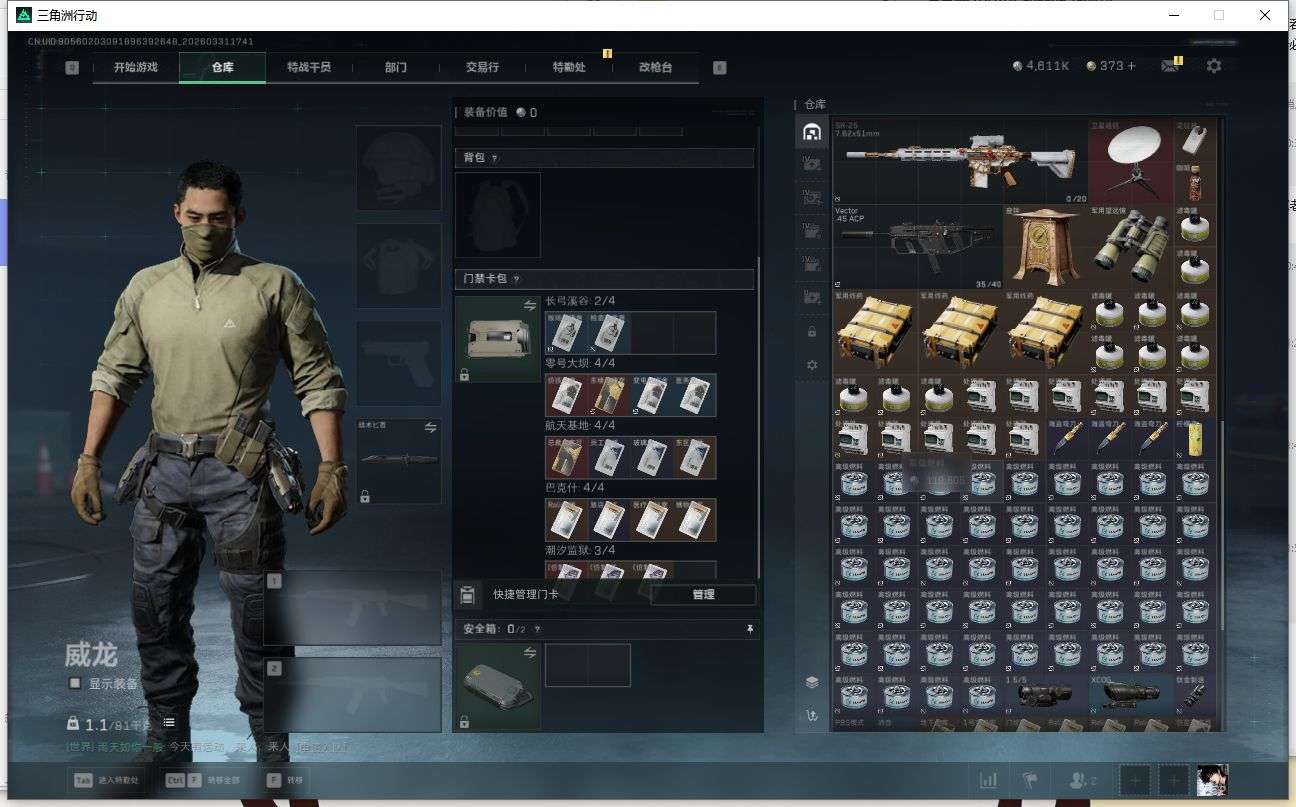Click the empty pistol slot
The height and width of the screenshot is (807, 1296).
tap(399, 364)
